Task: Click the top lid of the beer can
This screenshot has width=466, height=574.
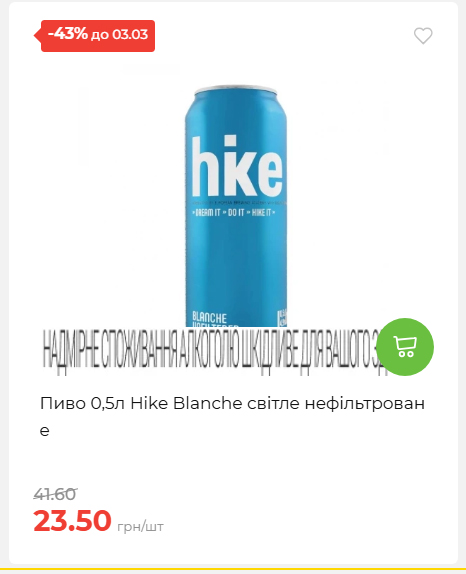Action: 236,89
